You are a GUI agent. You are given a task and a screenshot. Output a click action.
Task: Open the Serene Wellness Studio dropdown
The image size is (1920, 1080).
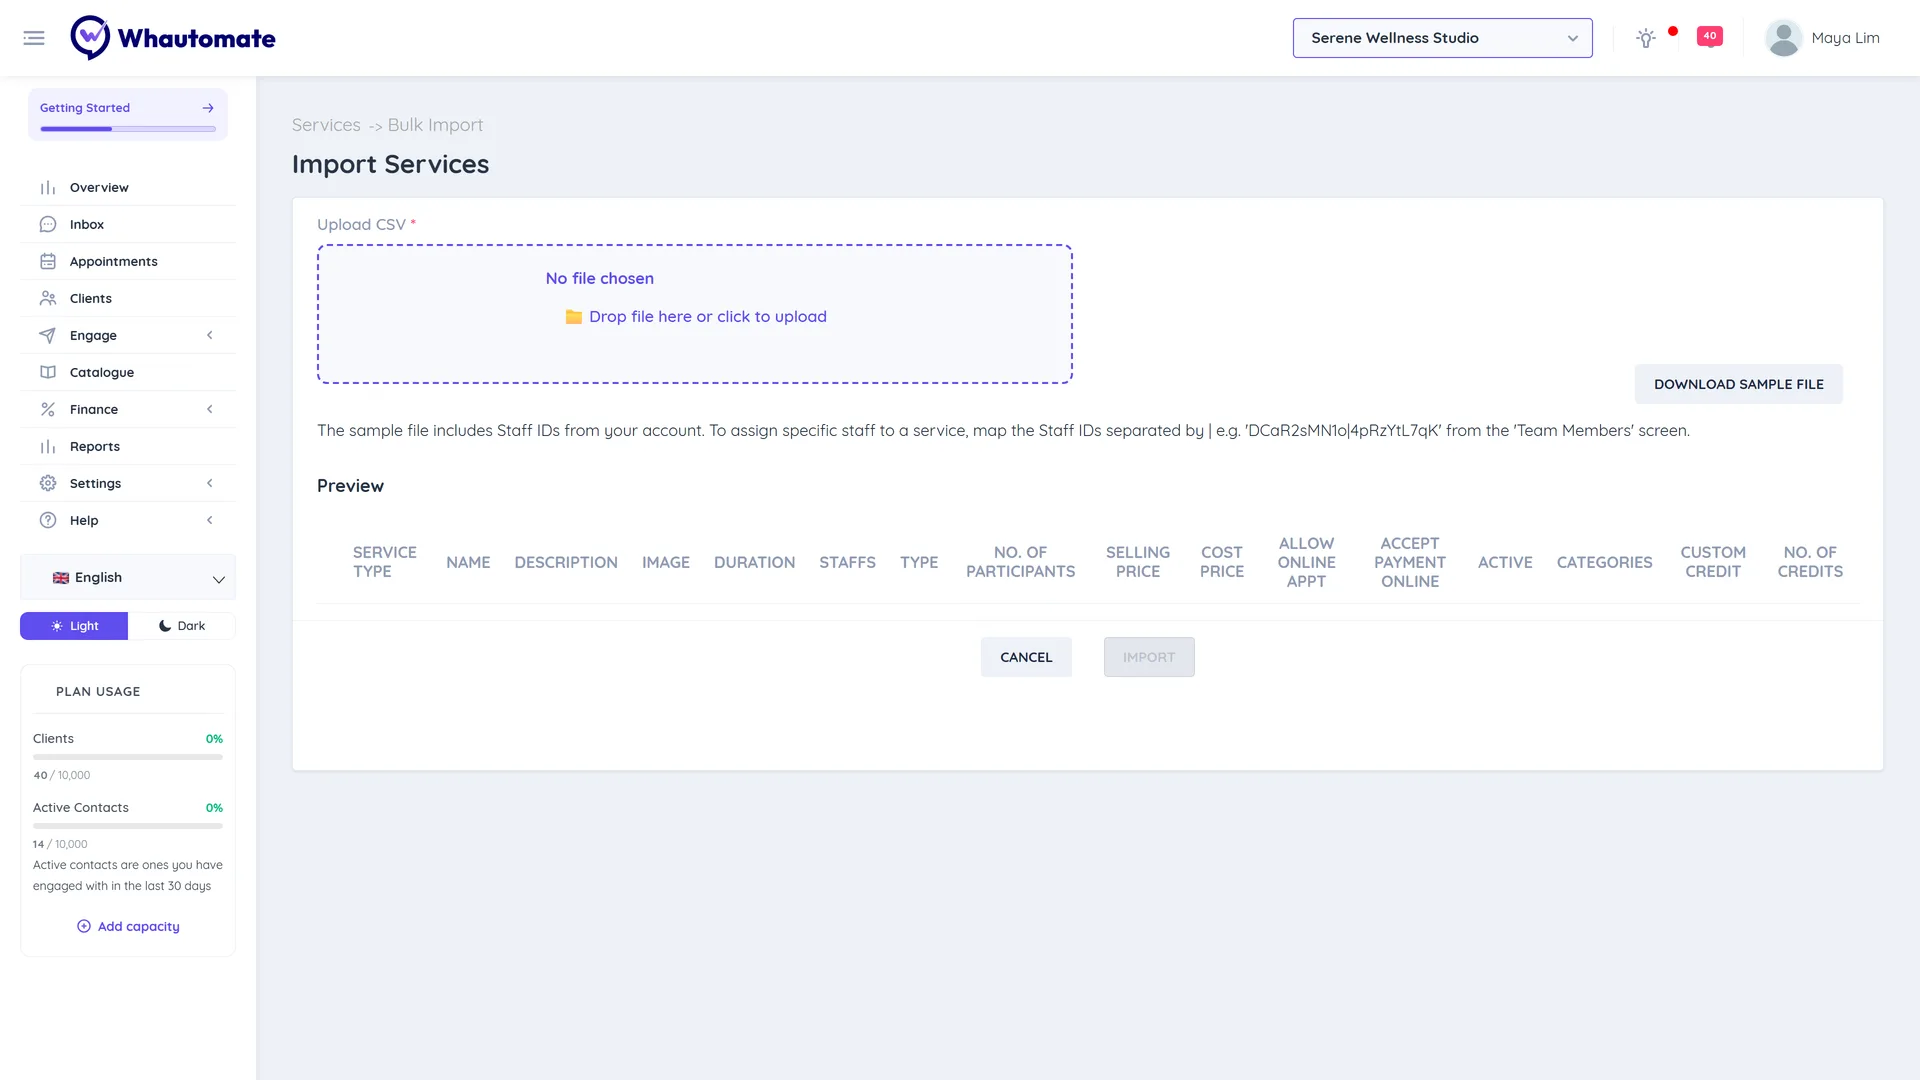click(x=1442, y=38)
